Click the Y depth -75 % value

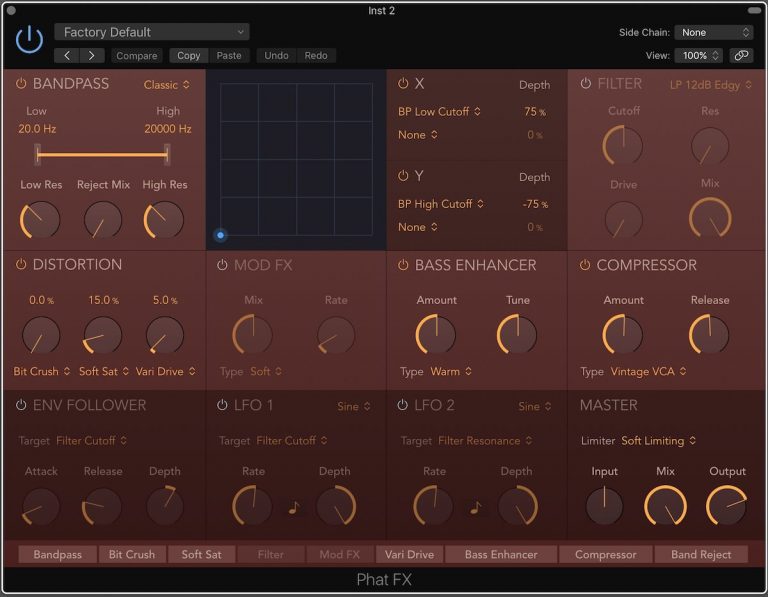535,204
